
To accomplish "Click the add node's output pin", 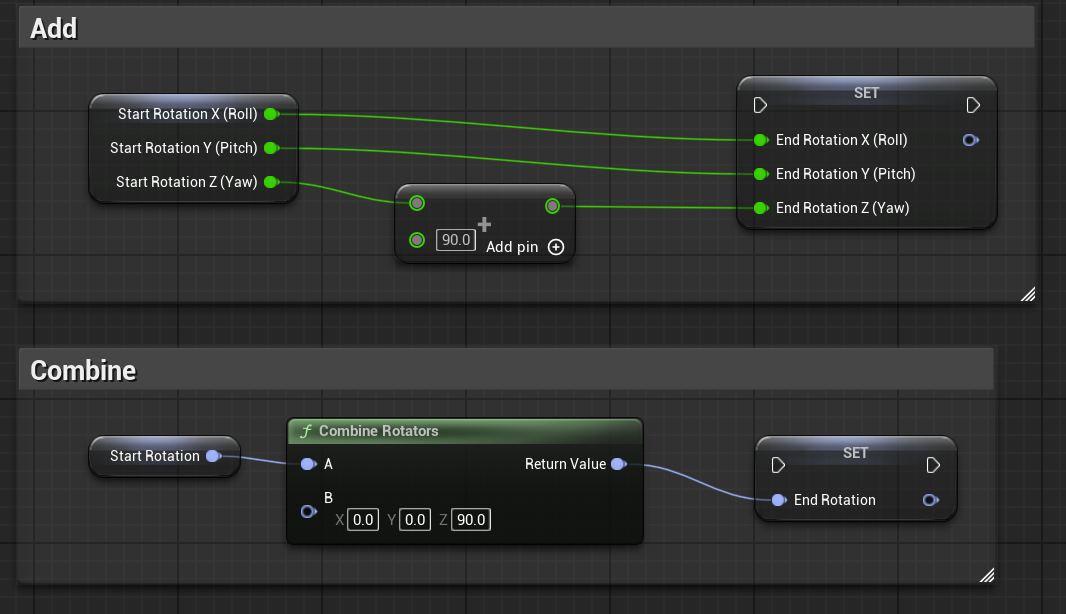I will click(x=553, y=206).
